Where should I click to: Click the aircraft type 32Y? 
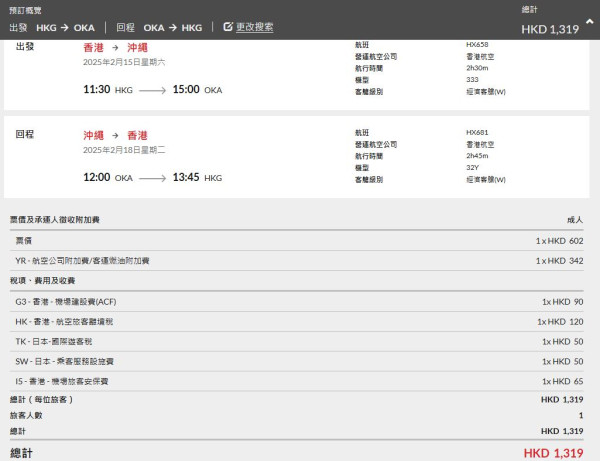pos(472,168)
